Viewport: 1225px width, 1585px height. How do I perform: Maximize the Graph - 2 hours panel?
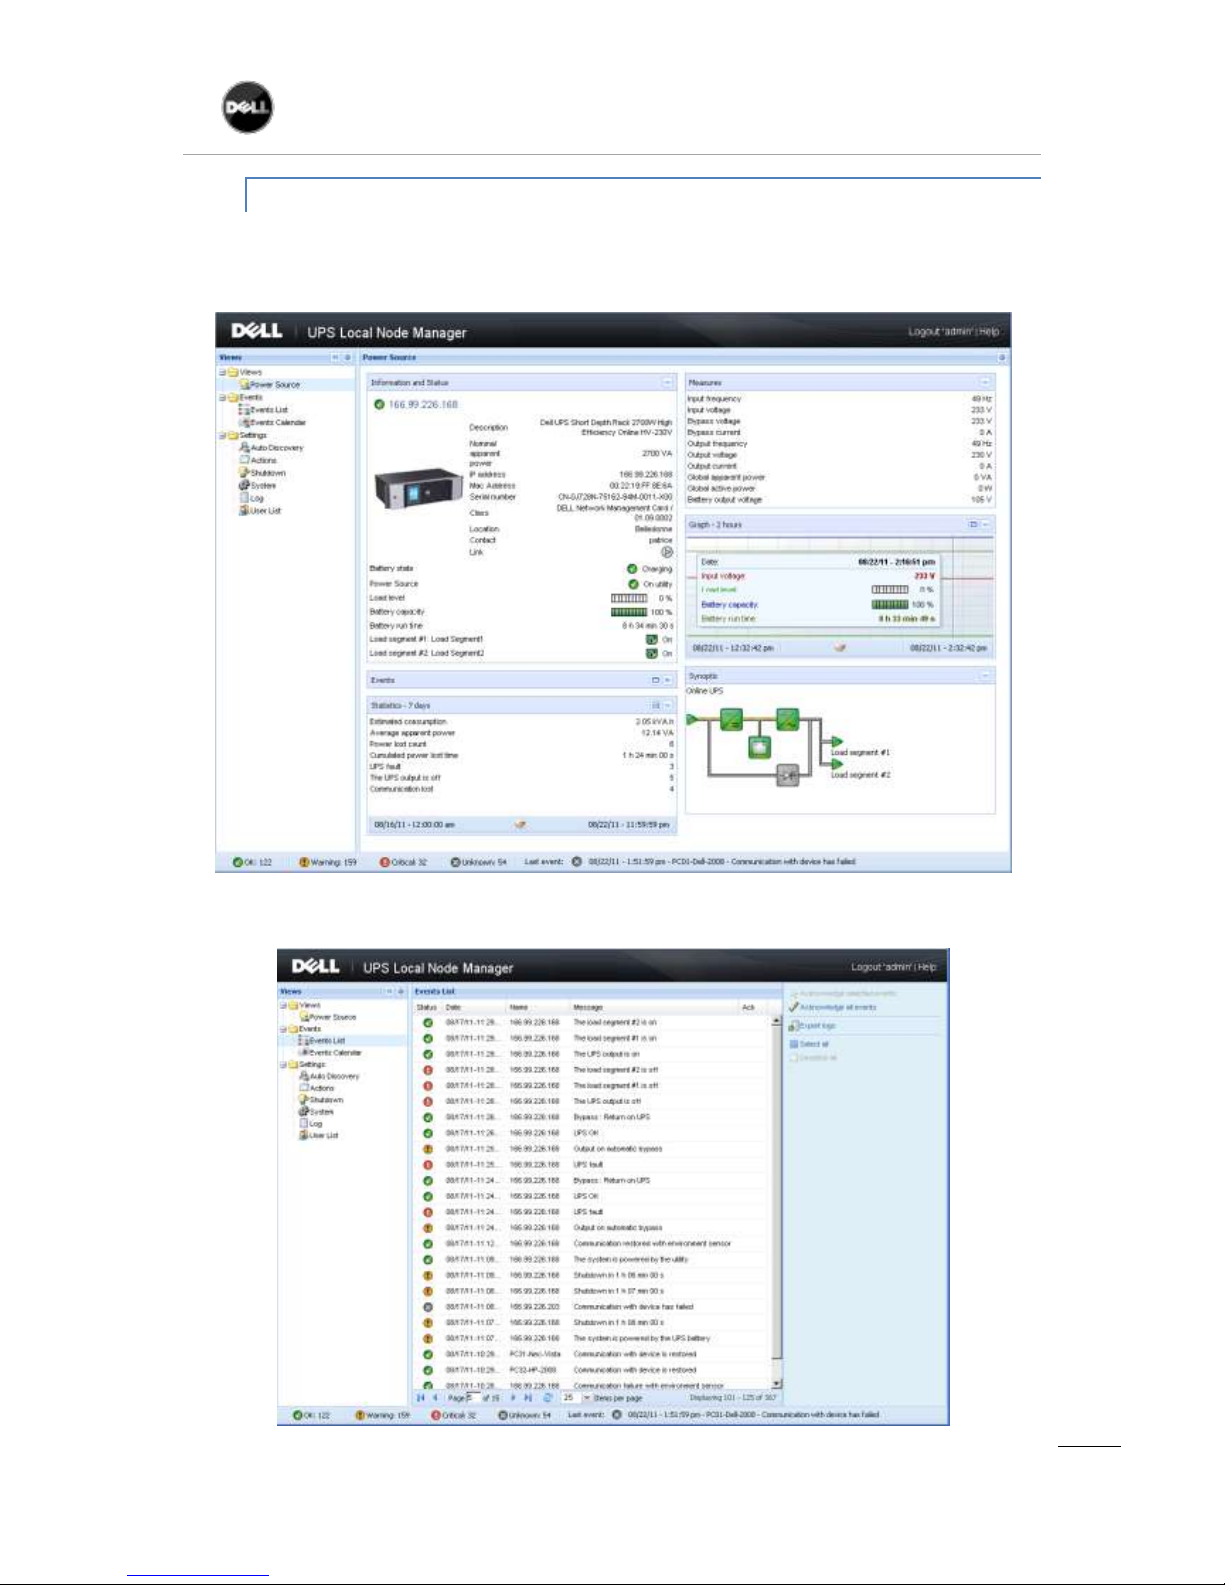(x=973, y=524)
